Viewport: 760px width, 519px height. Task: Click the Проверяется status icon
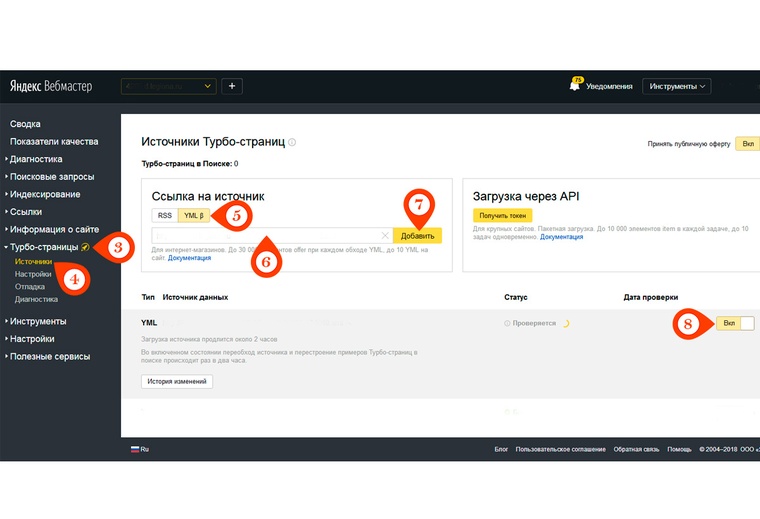507,324
